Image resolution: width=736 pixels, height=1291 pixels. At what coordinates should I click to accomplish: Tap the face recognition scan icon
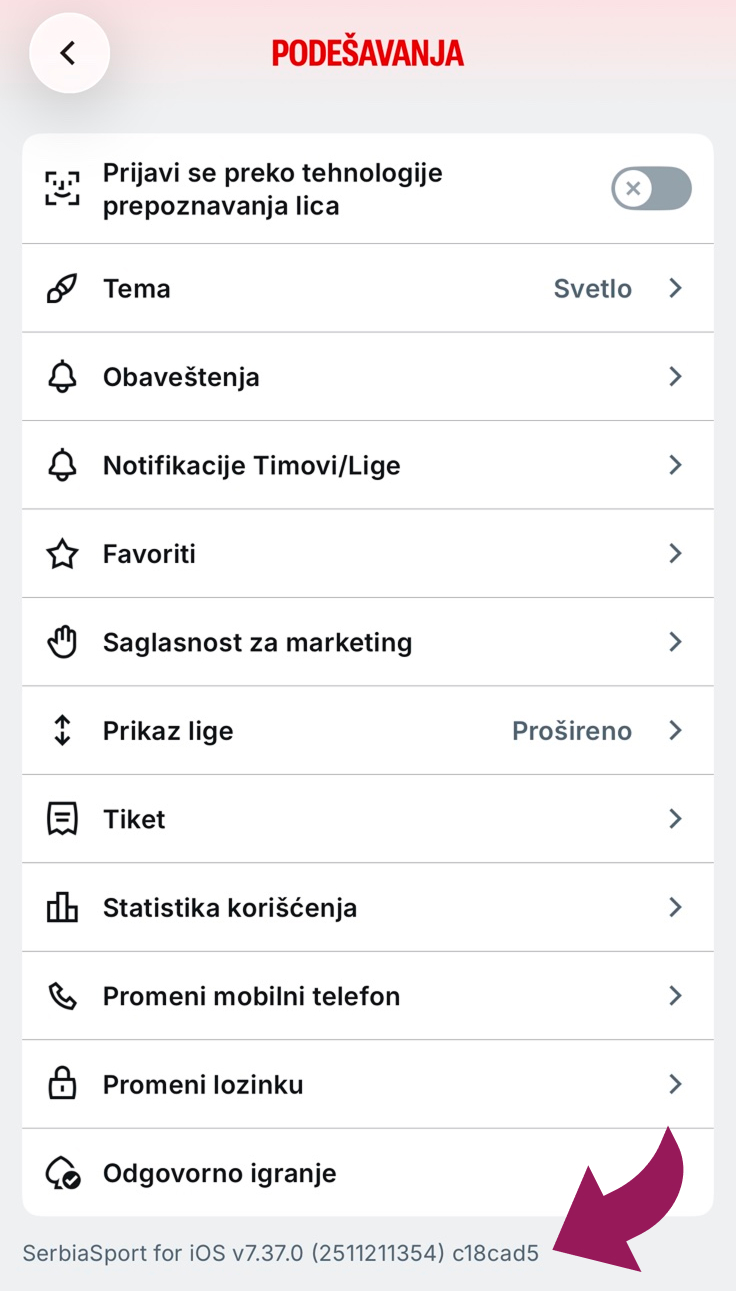click(62, 188)
